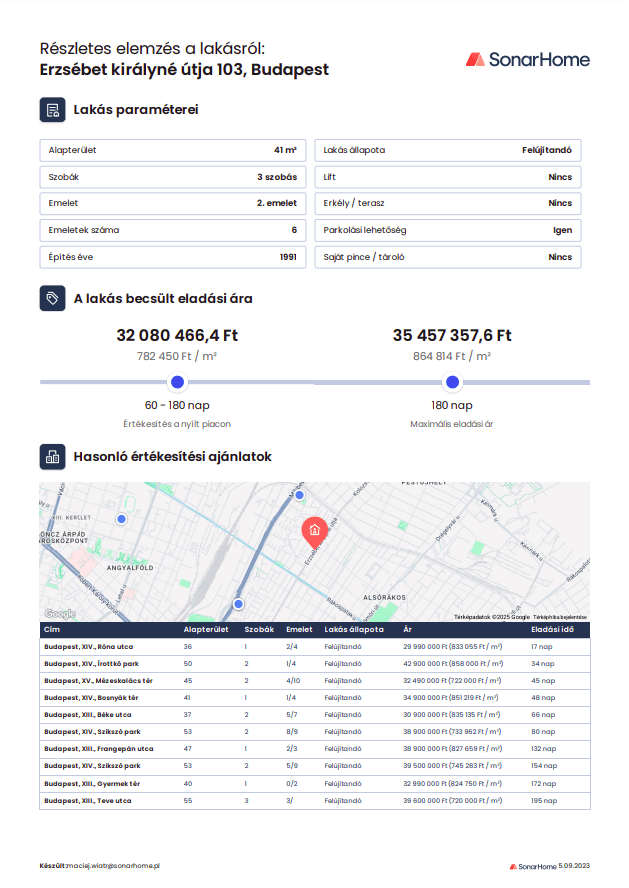Image resolution: width=629 pixels, height=888 pixels.
Task: Open the maciej.wiatr@sonarhome.pl email link
Action: click(x=113, y=865)
